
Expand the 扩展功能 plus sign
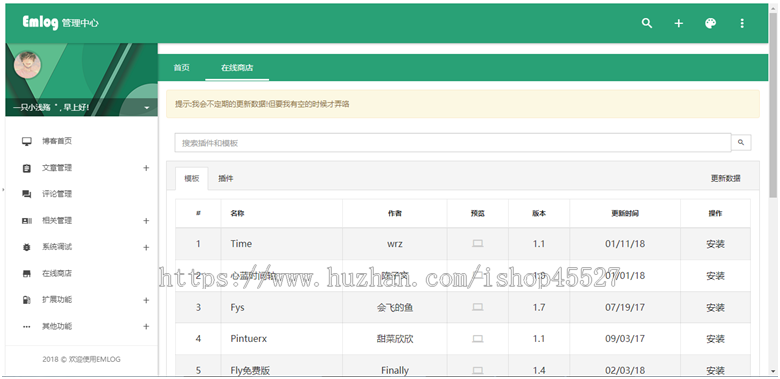tap(146, 300)
